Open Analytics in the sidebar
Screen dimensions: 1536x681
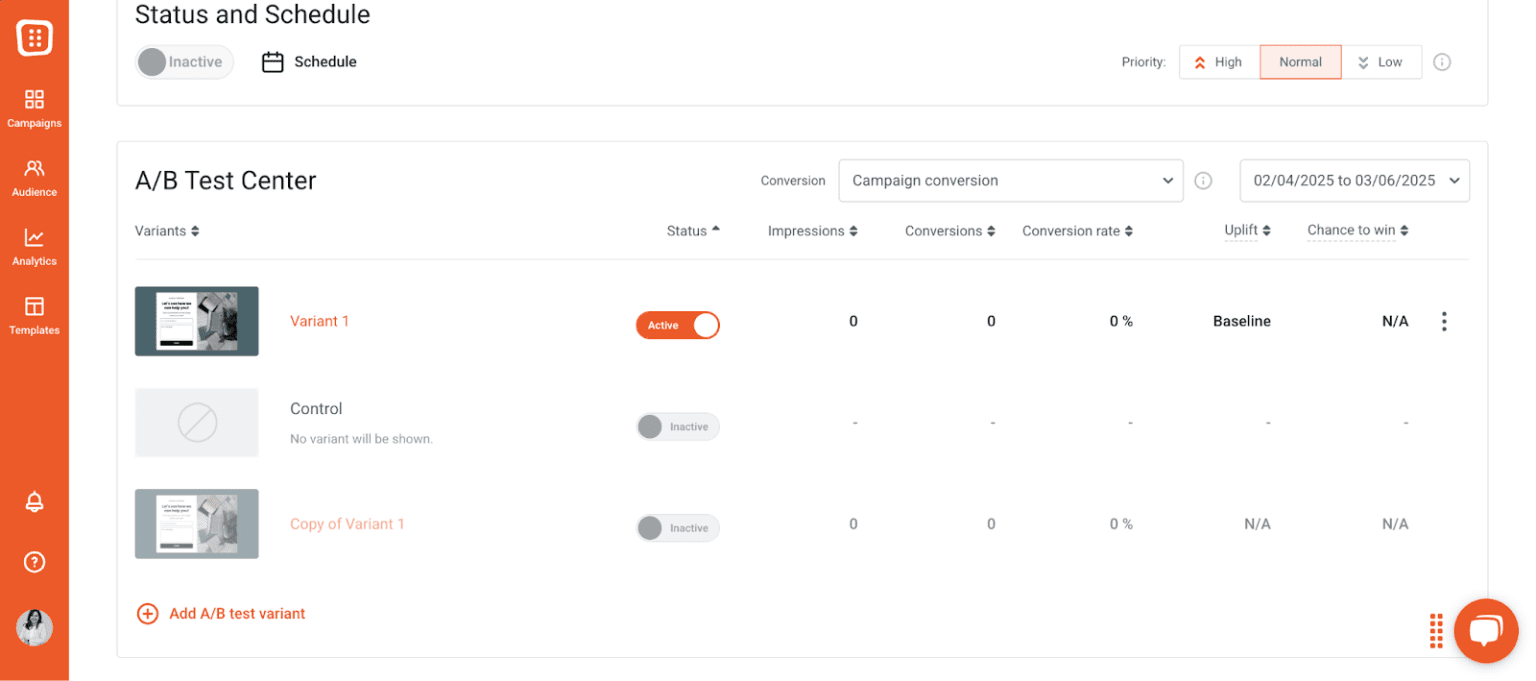click(x=34, y=246)
